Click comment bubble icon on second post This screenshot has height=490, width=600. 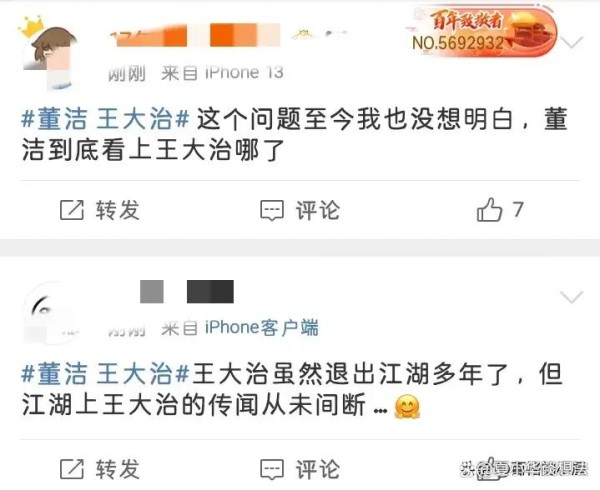click(x=272, y=470)
